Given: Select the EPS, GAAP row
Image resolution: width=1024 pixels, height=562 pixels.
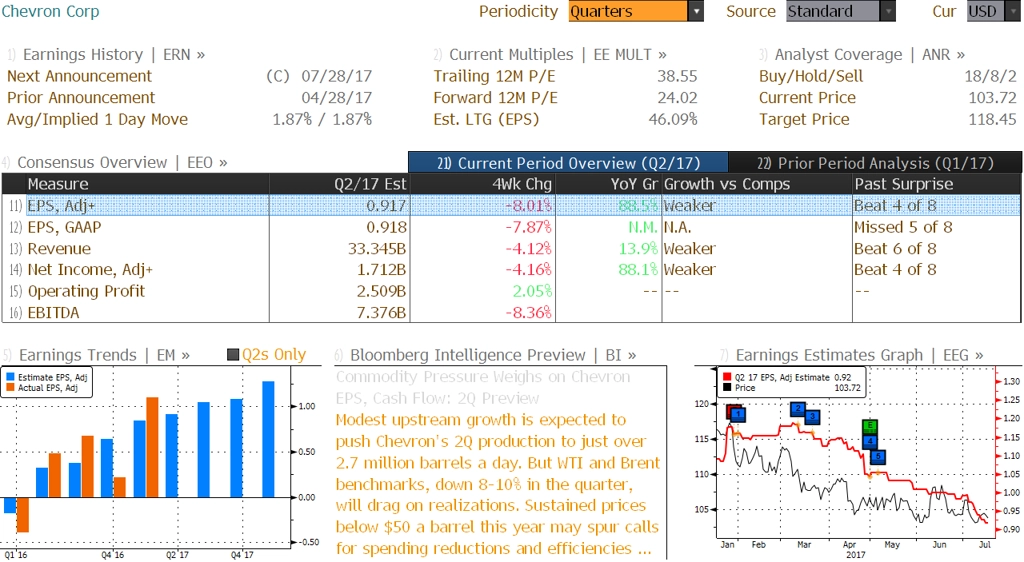Looking at the screenshot, I should (511, 227).
